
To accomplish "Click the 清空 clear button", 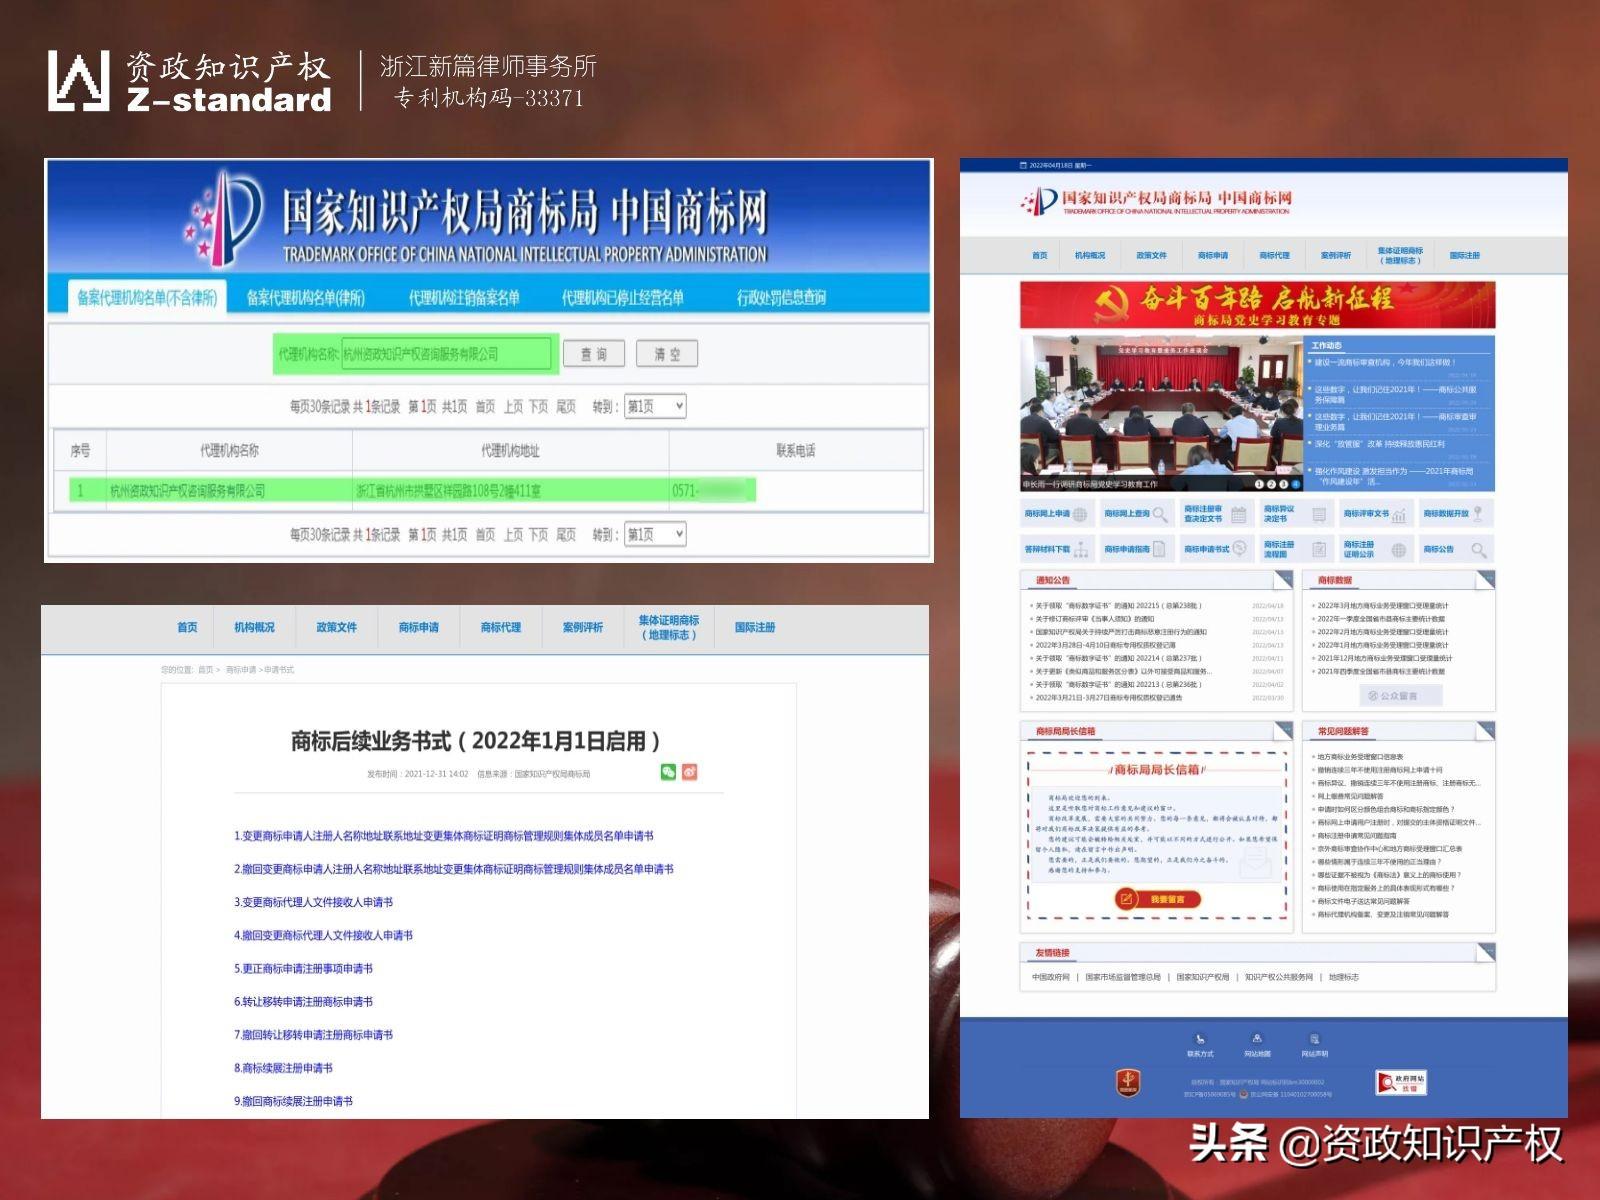I will (667, 354).
